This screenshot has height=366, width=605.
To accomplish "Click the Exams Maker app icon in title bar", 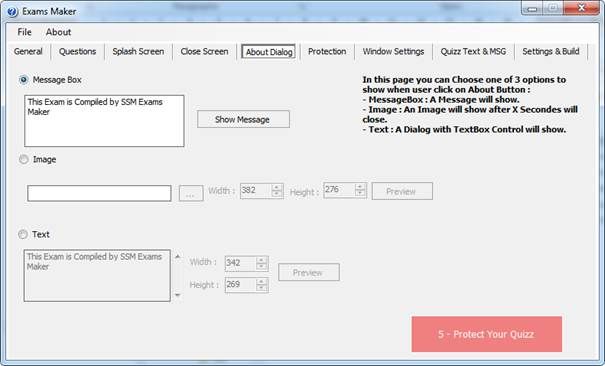I will click(12, 12).
